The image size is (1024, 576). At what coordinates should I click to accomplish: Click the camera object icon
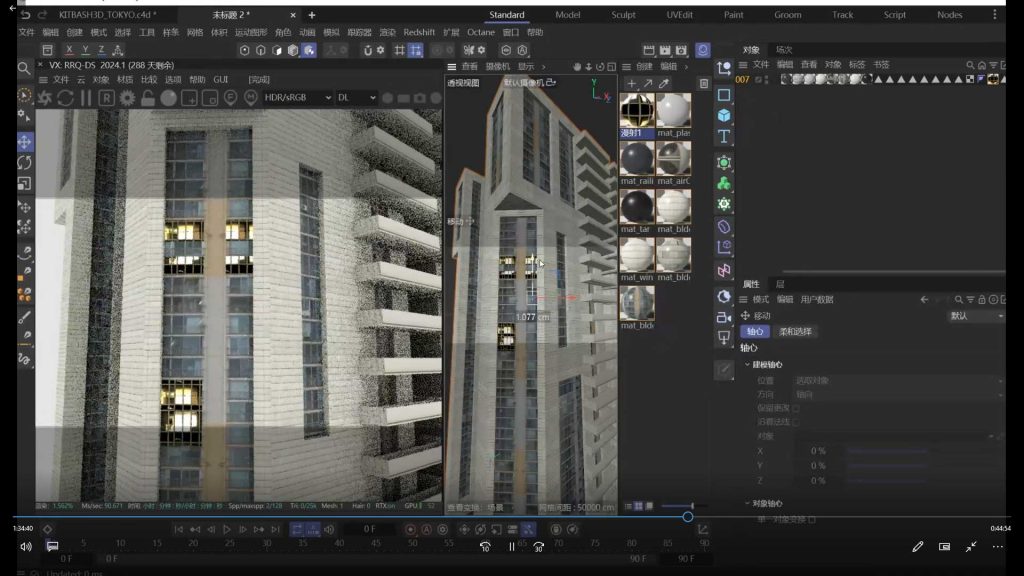[724, 317]
